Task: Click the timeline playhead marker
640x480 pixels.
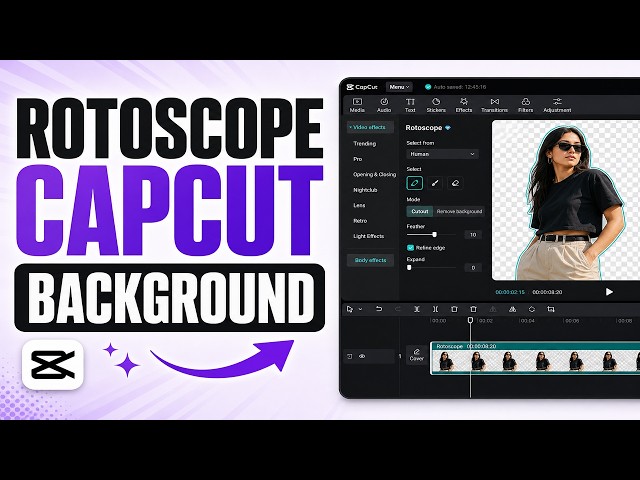Action: pyautogui.click(x=470, y=320)
